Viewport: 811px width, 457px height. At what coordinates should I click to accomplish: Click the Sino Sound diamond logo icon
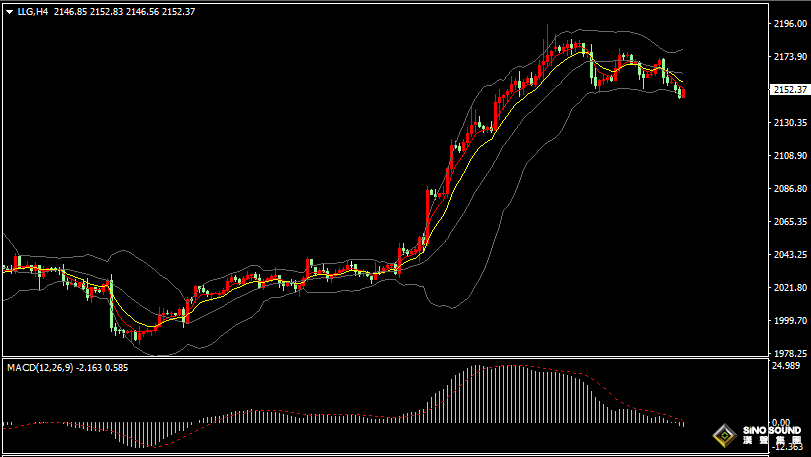724,435
